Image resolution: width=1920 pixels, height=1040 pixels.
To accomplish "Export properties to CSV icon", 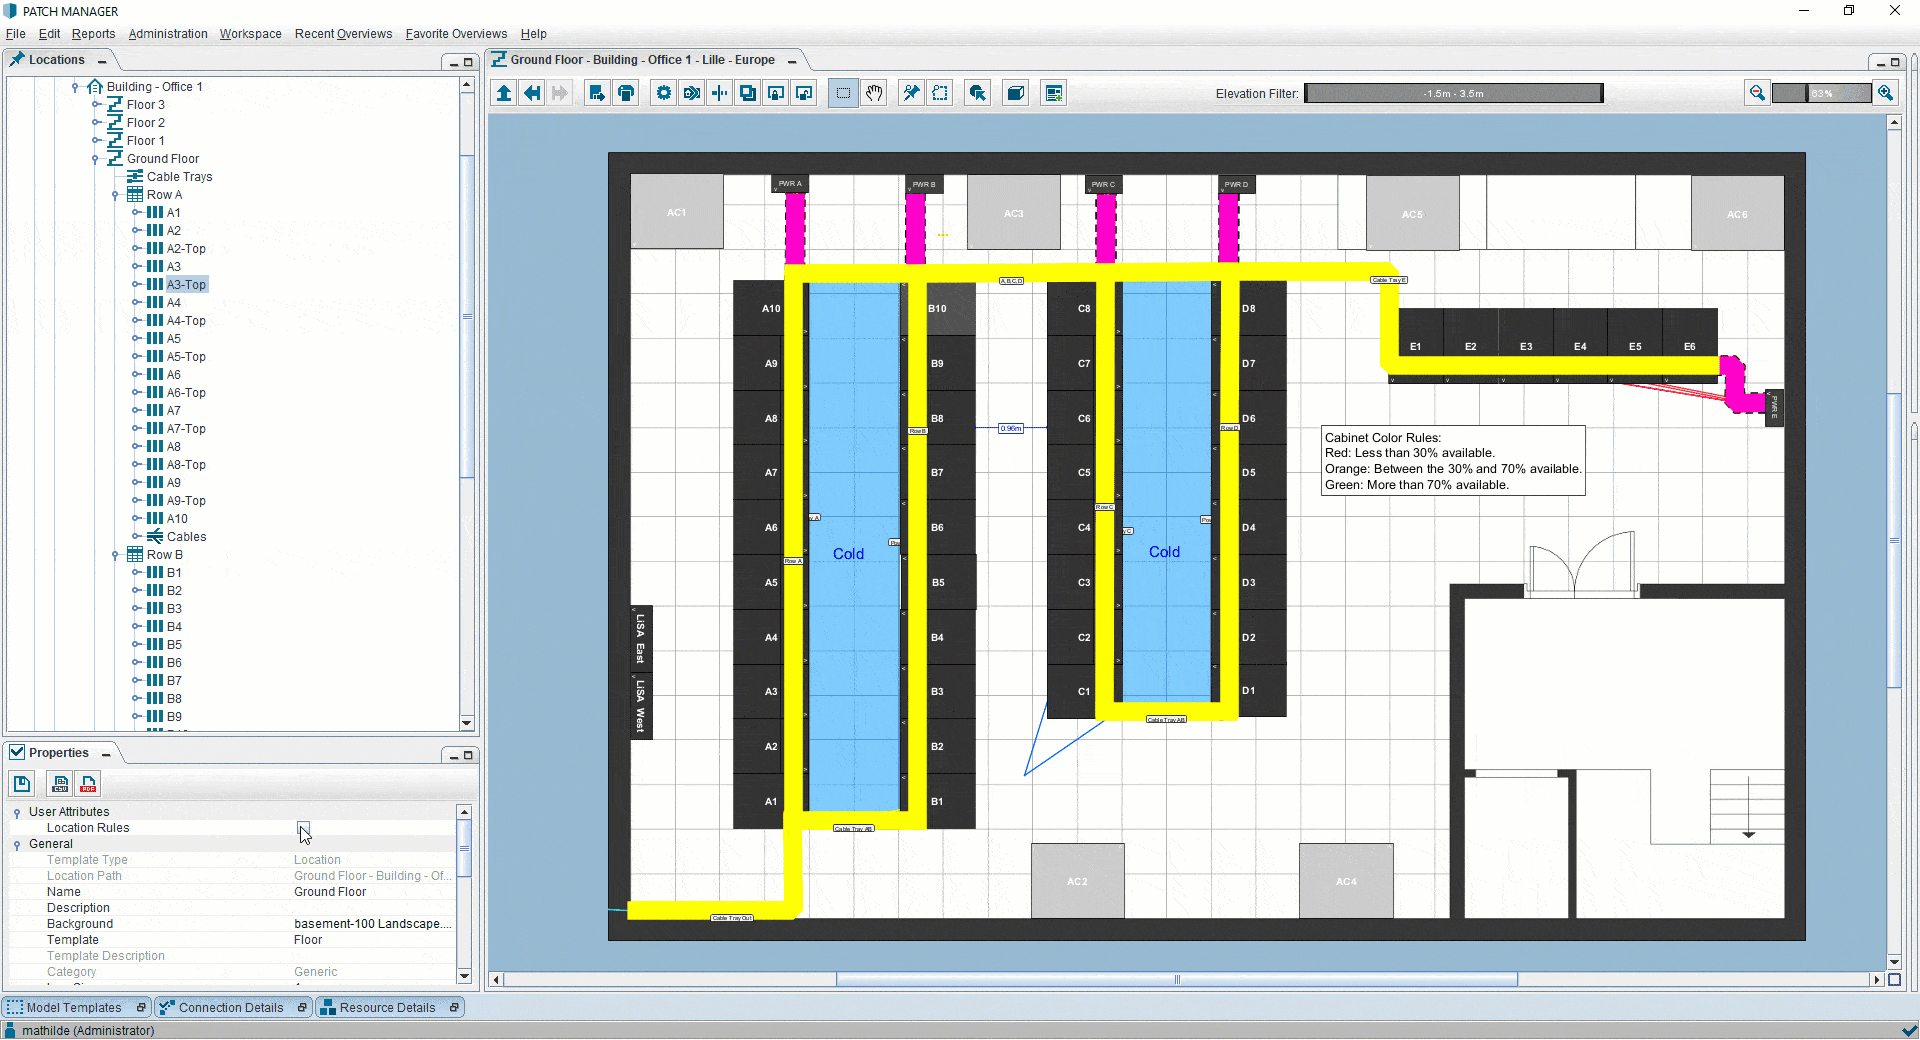I will pyautogui.click(x=61, y=784).
